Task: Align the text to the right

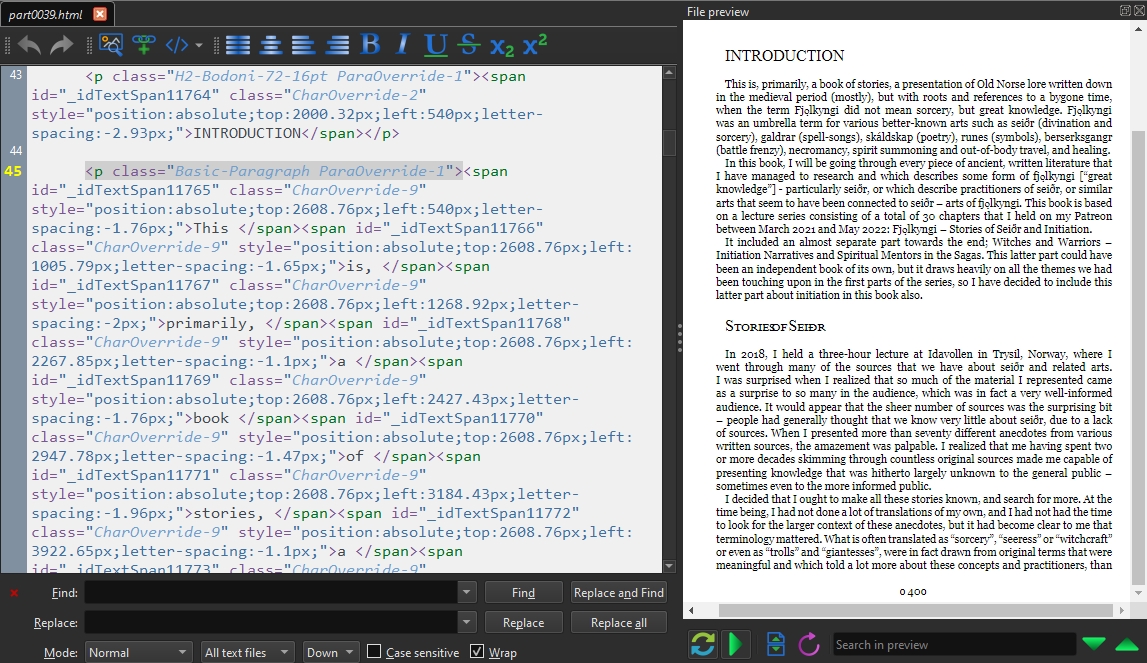Action: (x=336, y=45)
